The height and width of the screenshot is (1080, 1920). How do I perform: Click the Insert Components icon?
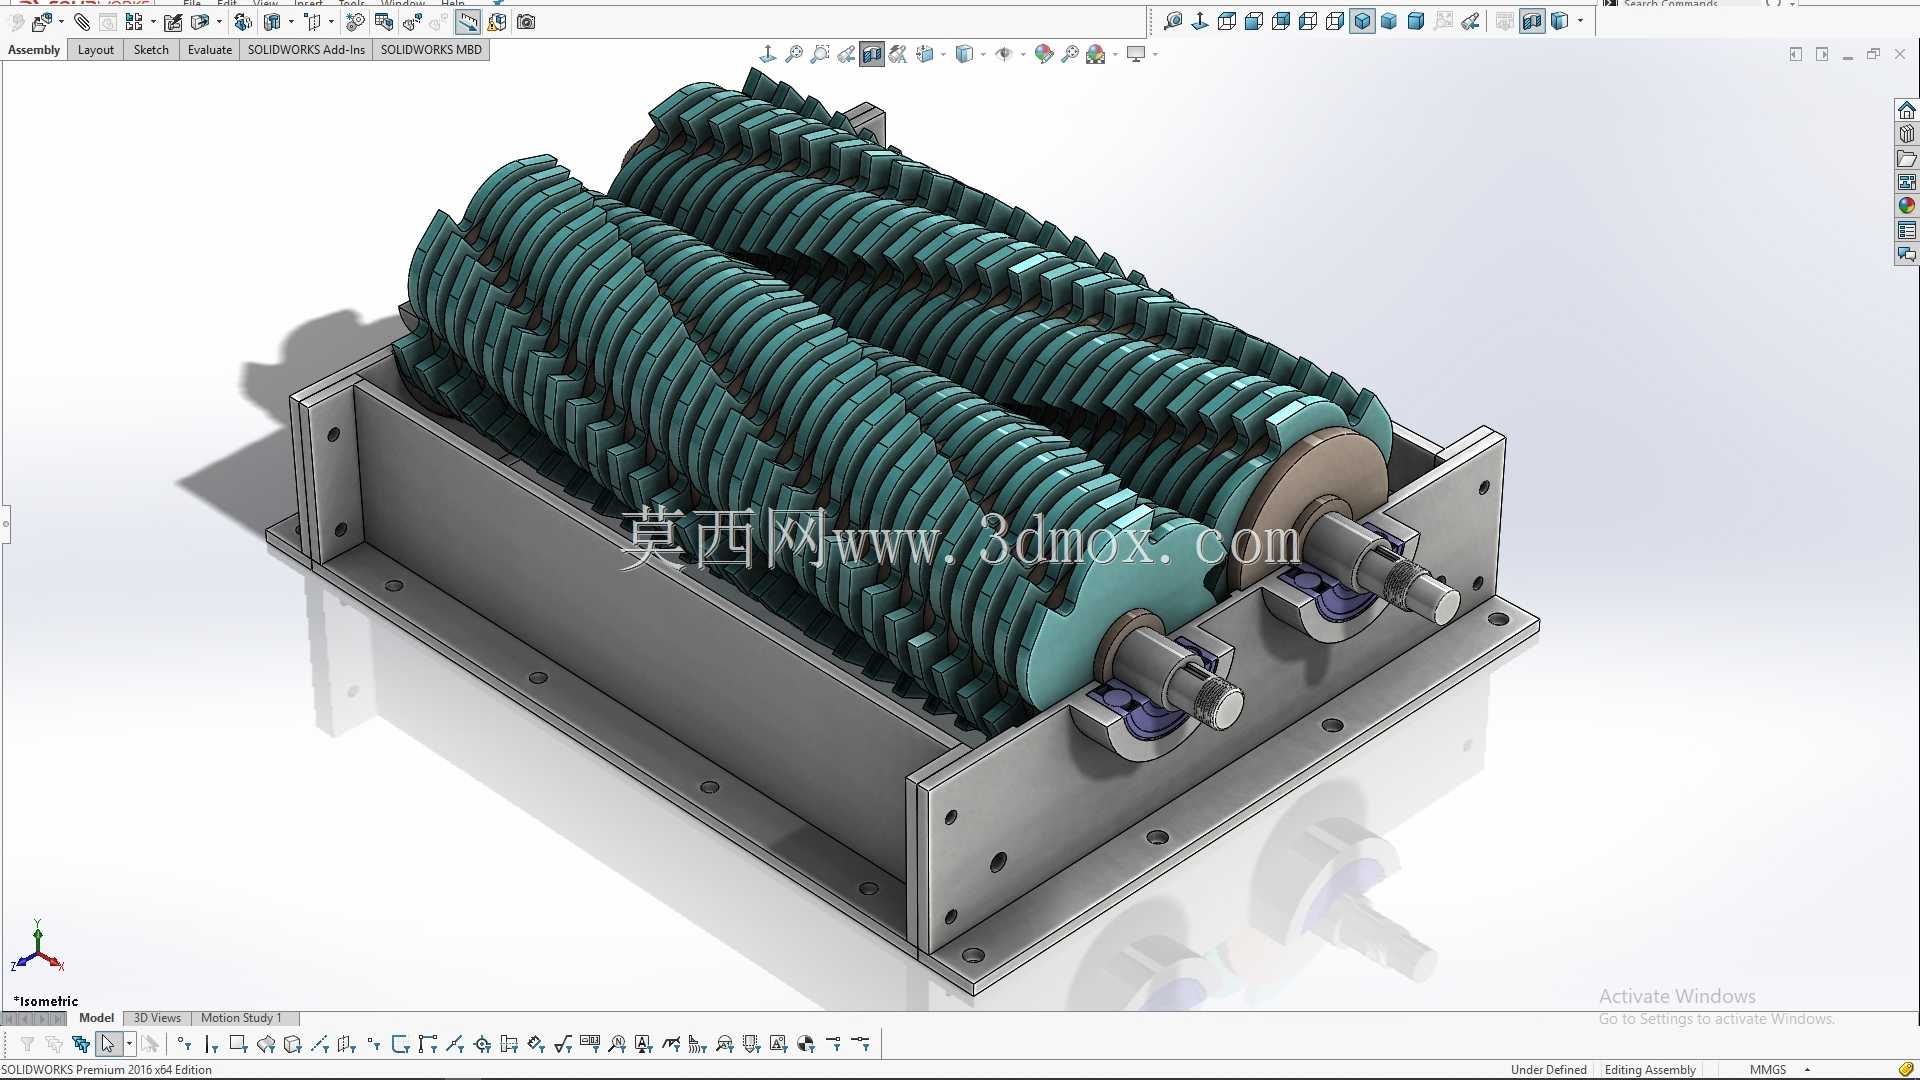click(42, 22)
